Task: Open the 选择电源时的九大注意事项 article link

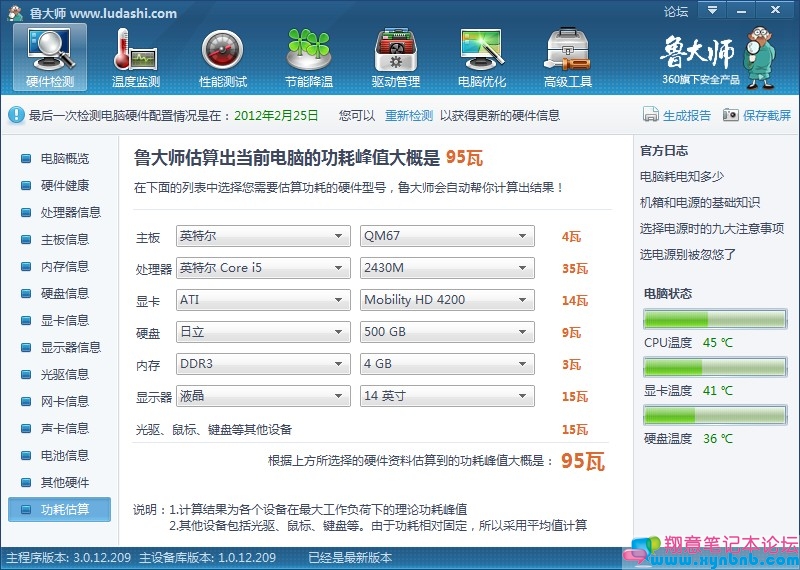Action: coord(712,229)
